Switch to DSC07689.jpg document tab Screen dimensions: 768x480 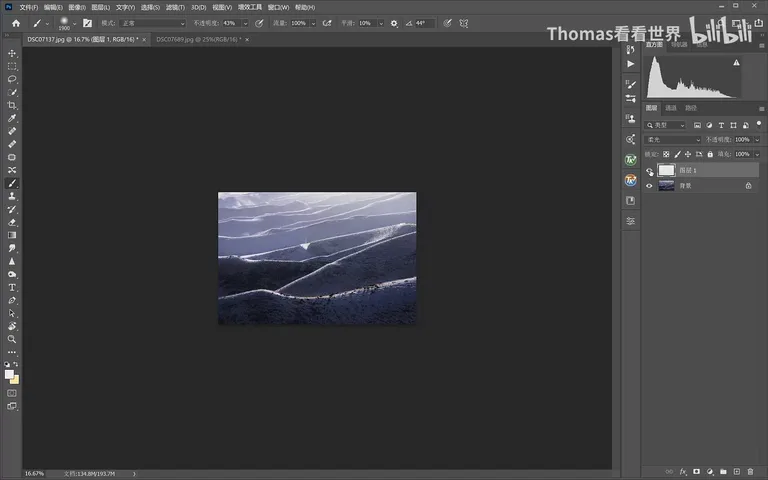point(198,39)
